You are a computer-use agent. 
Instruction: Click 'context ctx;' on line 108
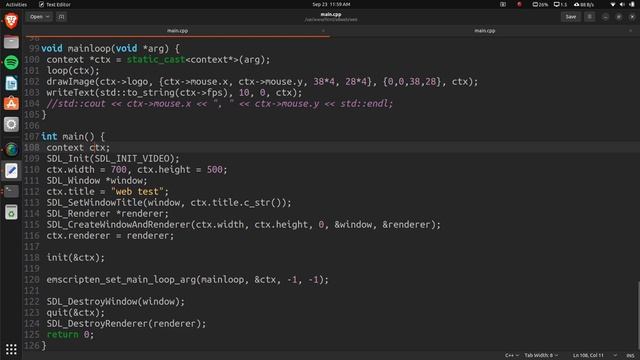[x=78, y=147]
